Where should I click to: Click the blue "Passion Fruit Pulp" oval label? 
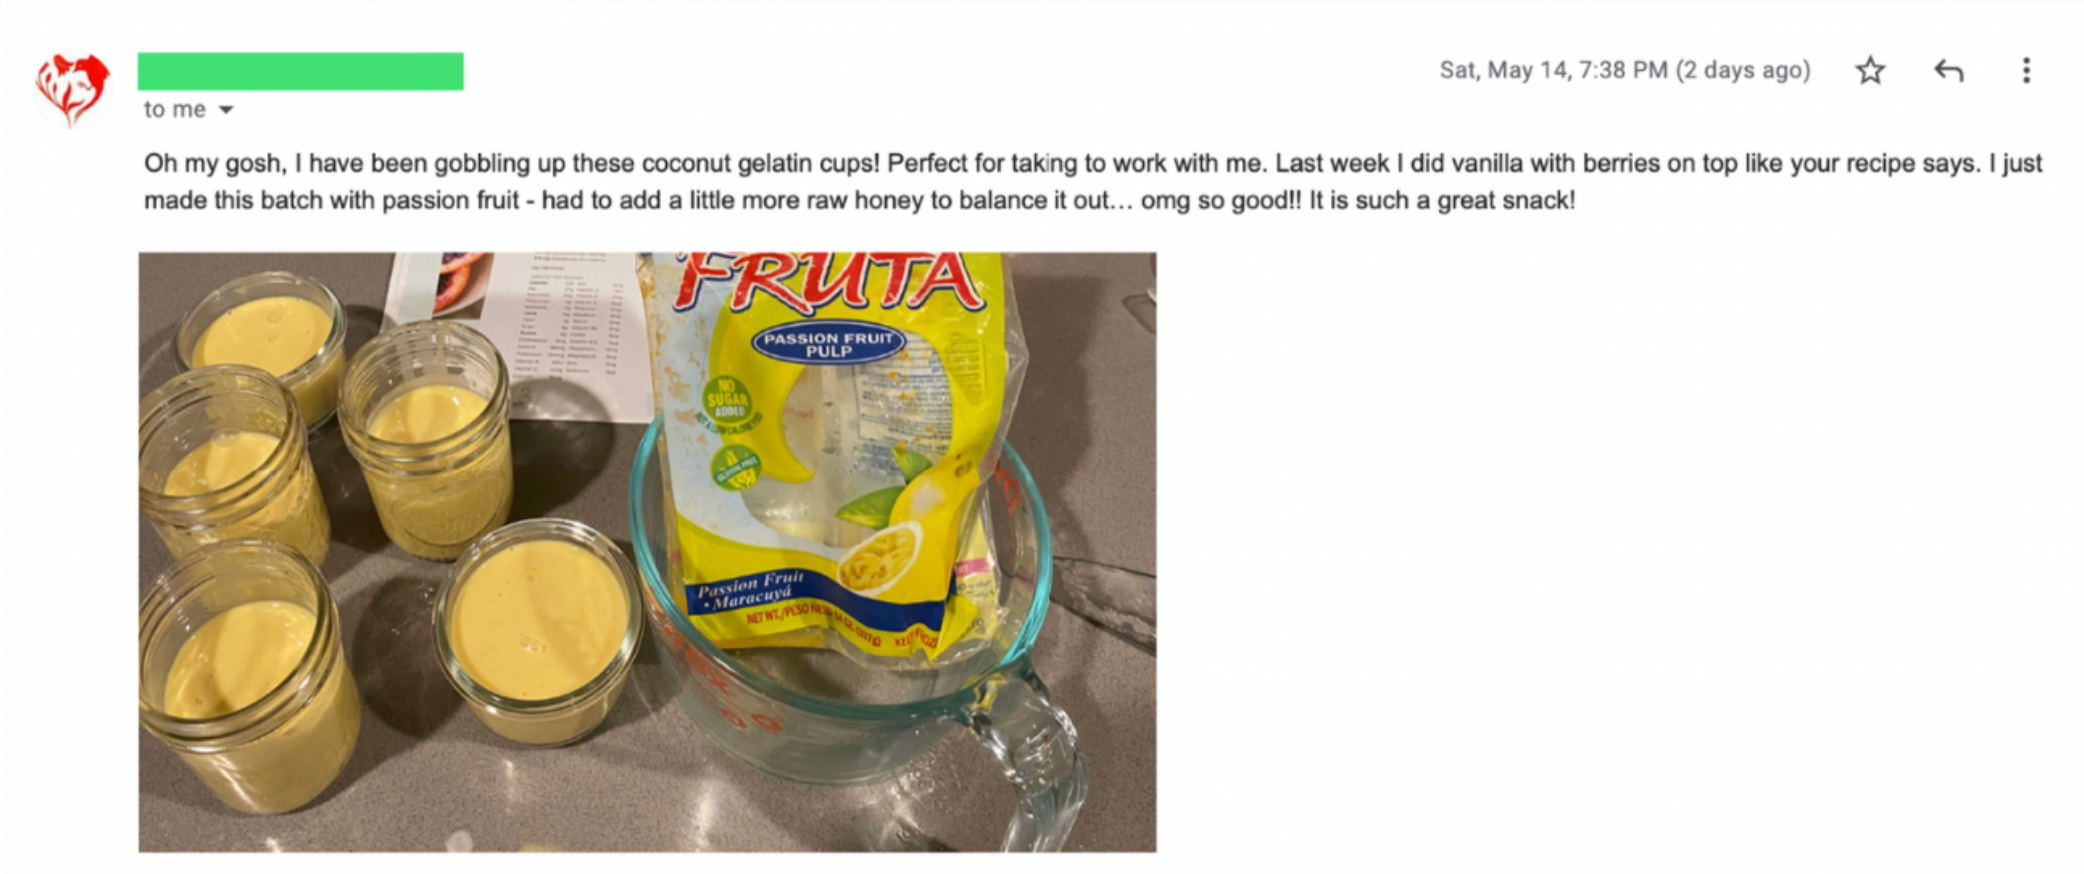click(828, 343)
